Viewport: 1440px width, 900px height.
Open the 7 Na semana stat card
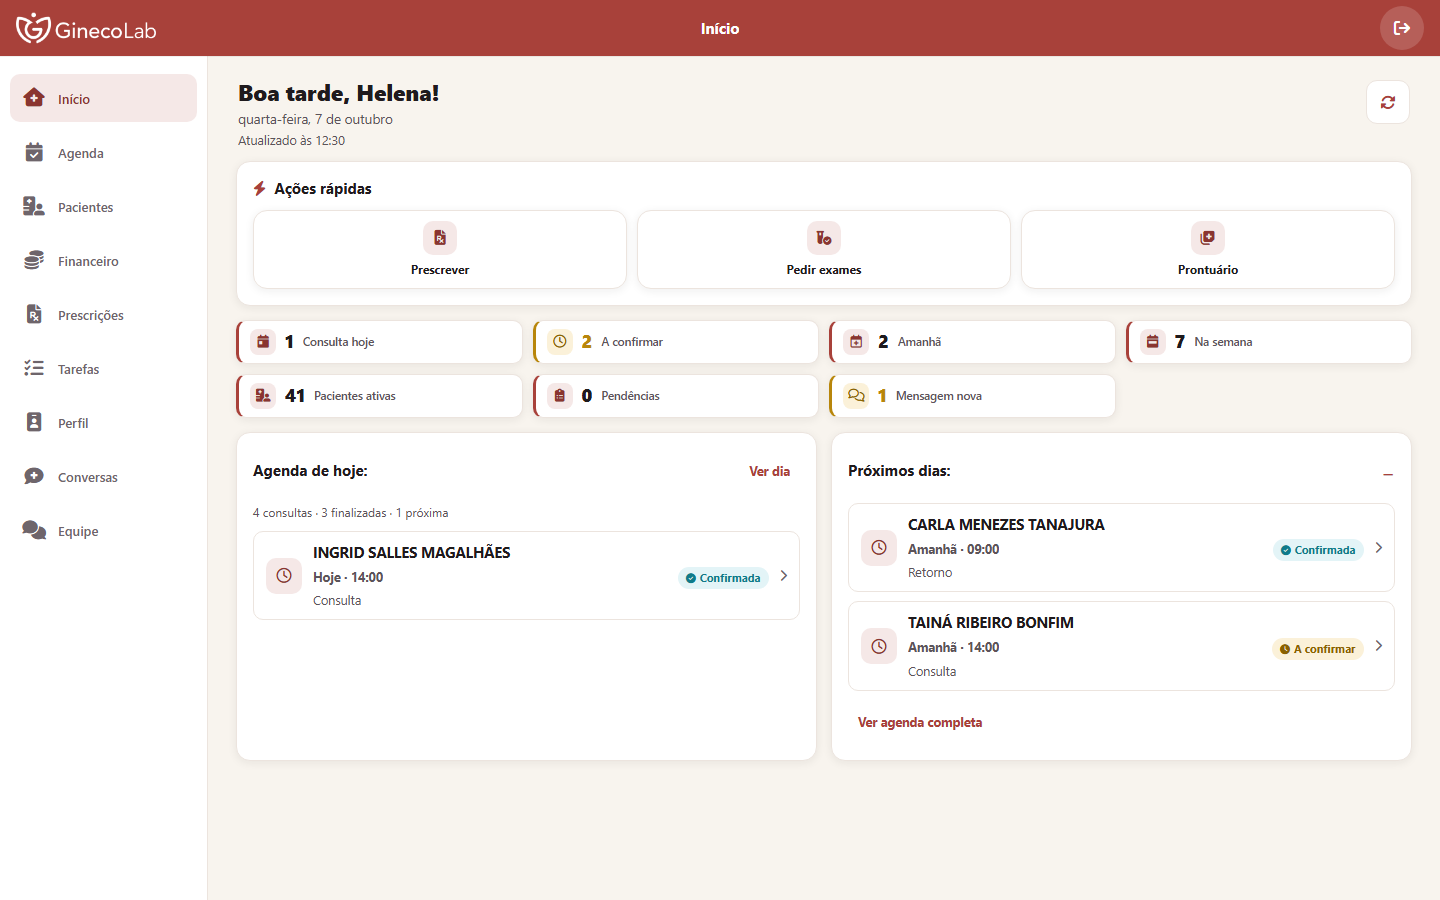click(x=1269, y=342)
